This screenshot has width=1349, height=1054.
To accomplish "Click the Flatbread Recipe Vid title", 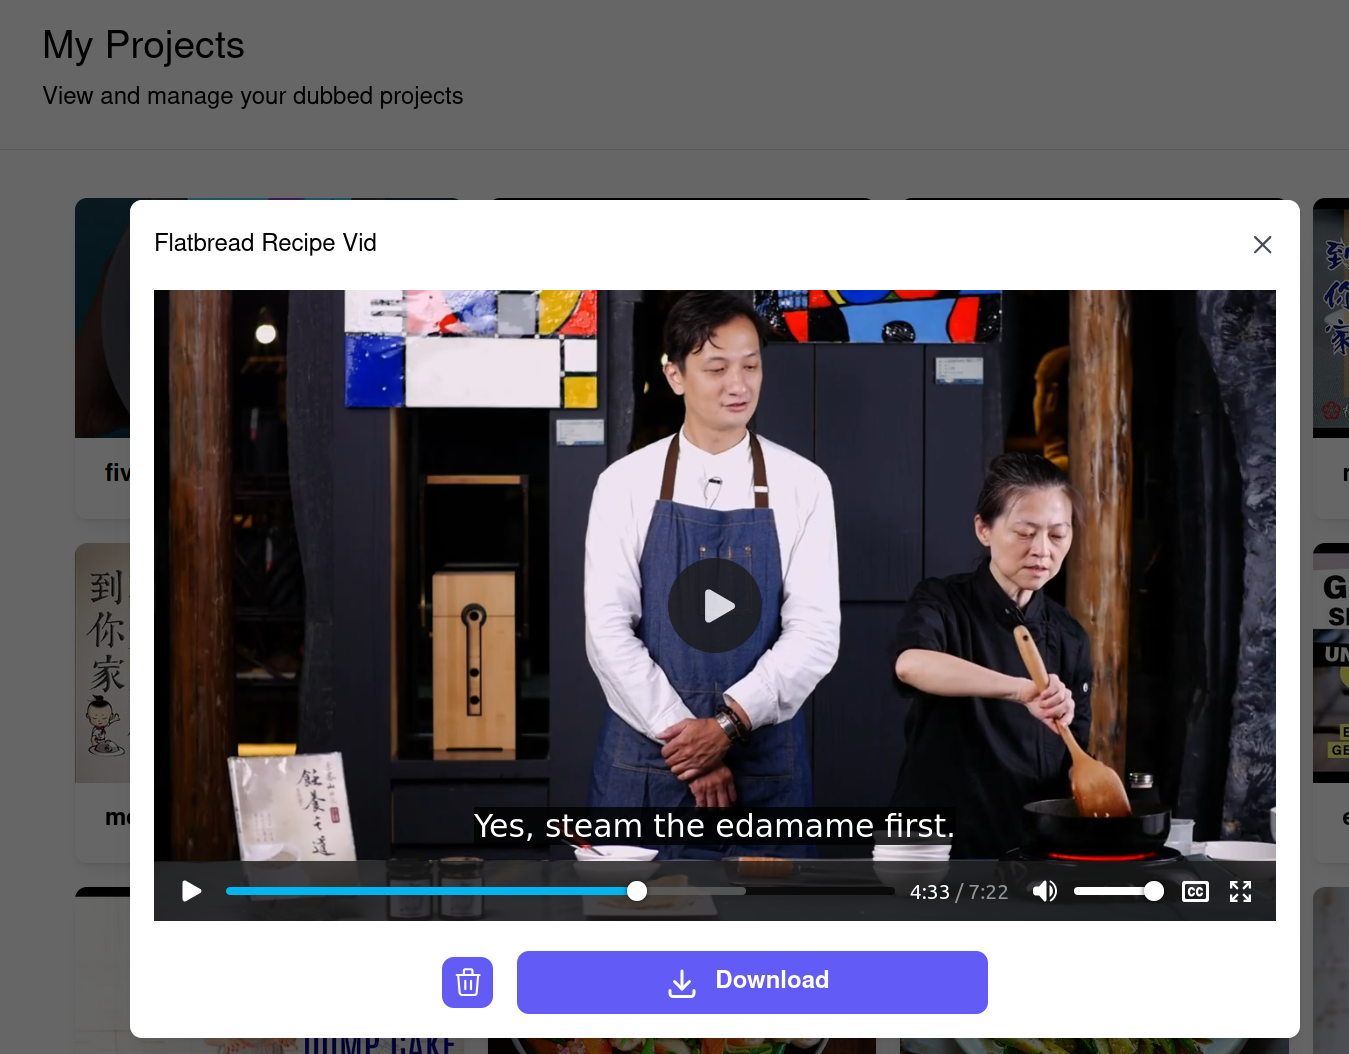I will (x=265, y=243).
